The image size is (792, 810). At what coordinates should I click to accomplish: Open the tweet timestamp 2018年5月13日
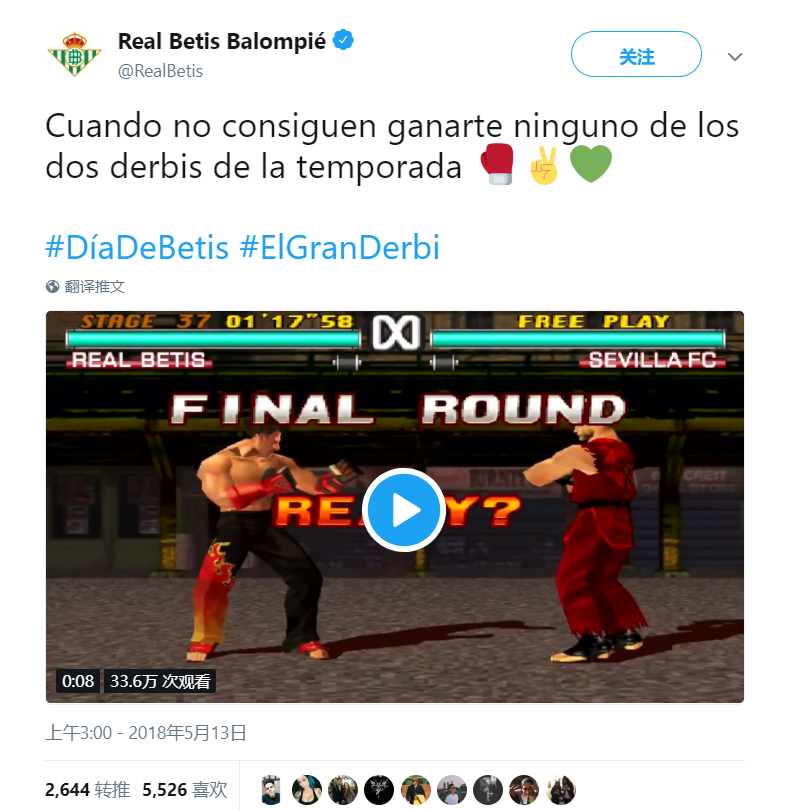pos(146,733)
